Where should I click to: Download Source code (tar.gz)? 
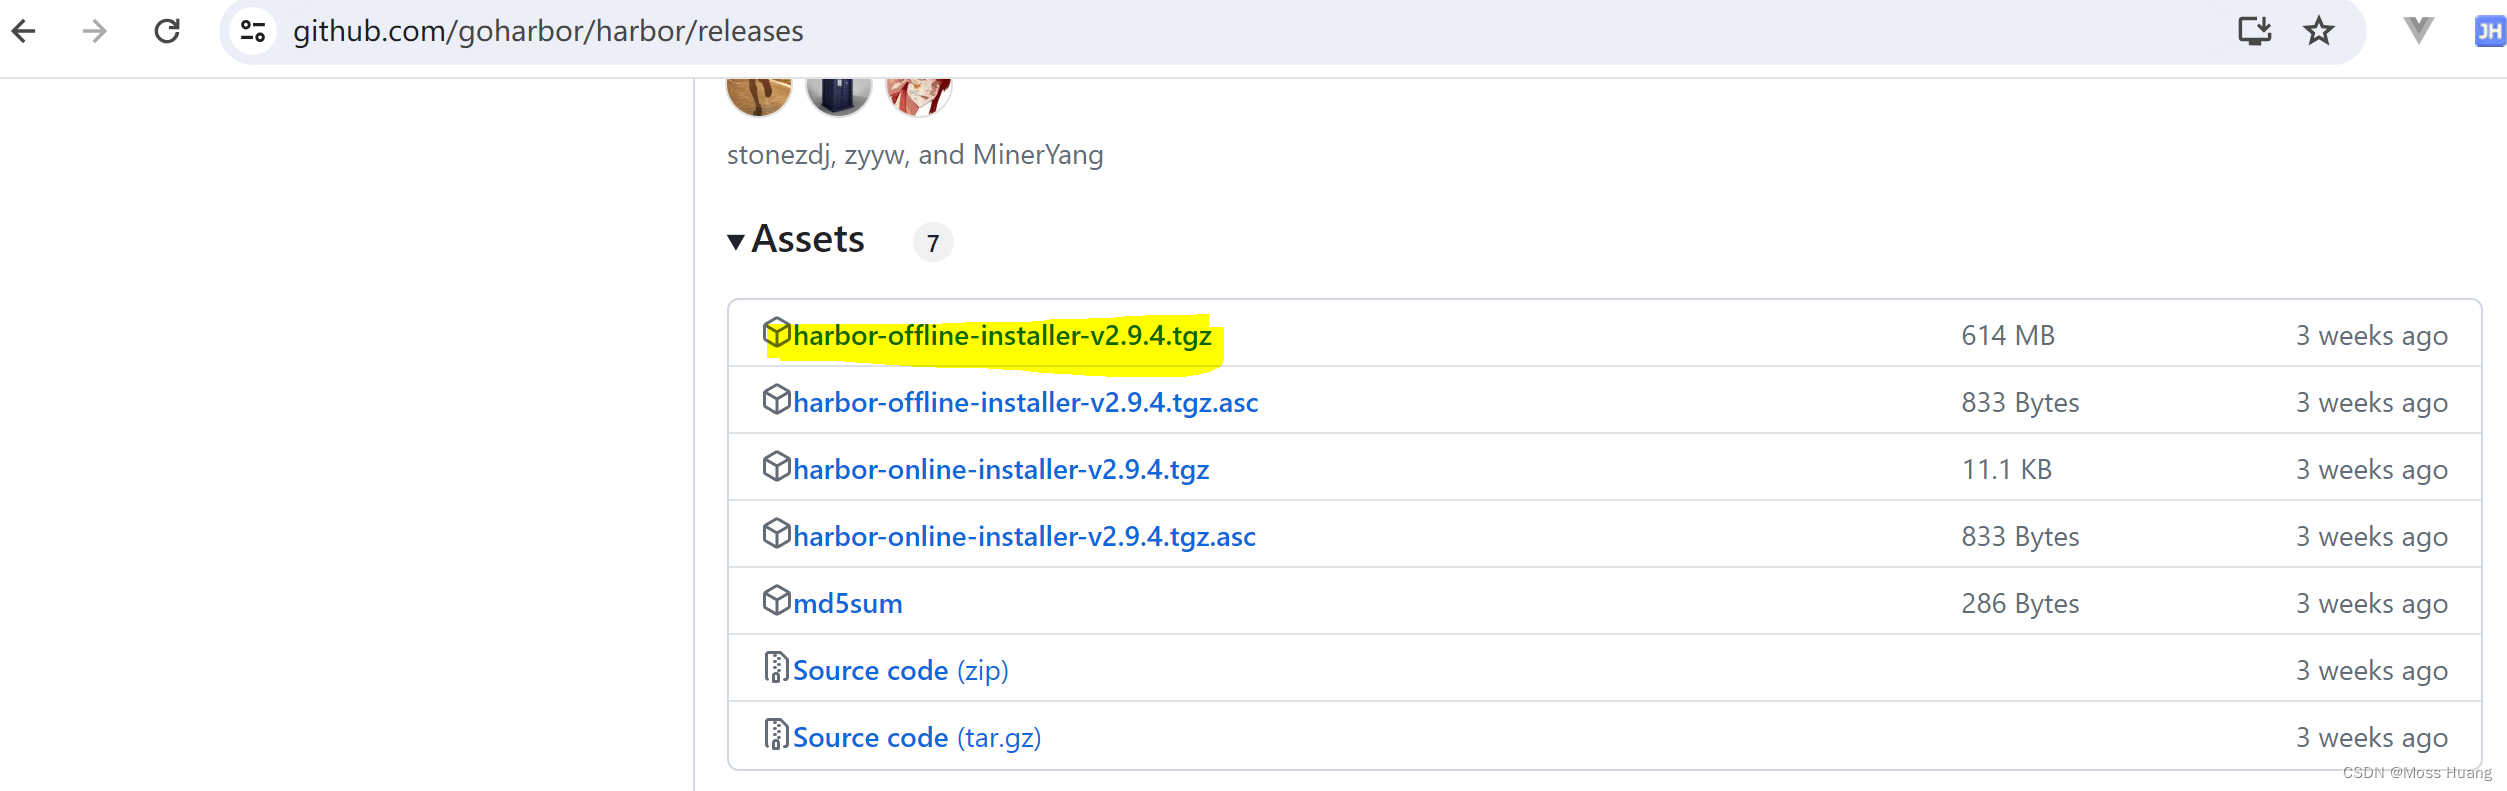tap(917, 737)
